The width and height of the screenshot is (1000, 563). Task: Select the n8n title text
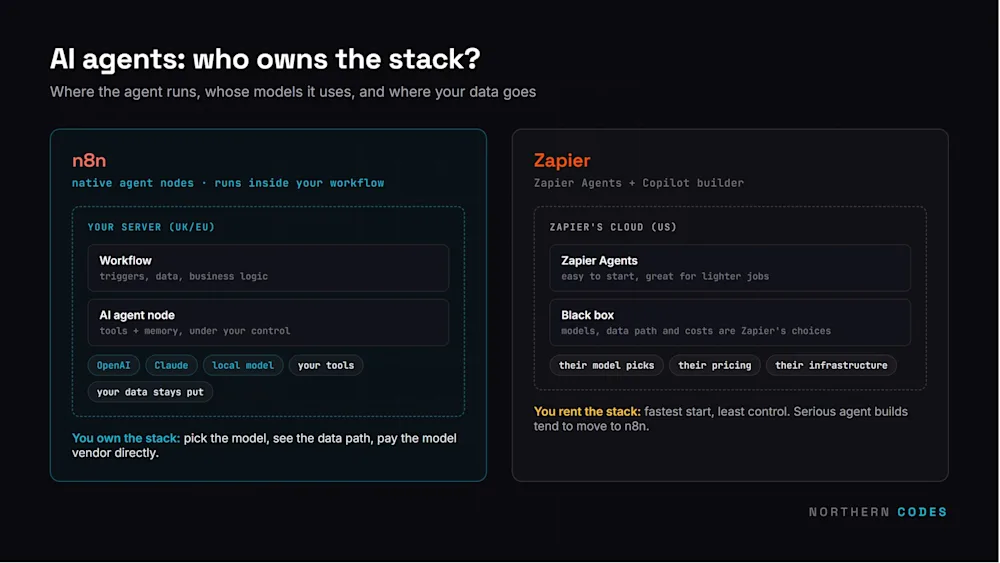pos(89,161)
